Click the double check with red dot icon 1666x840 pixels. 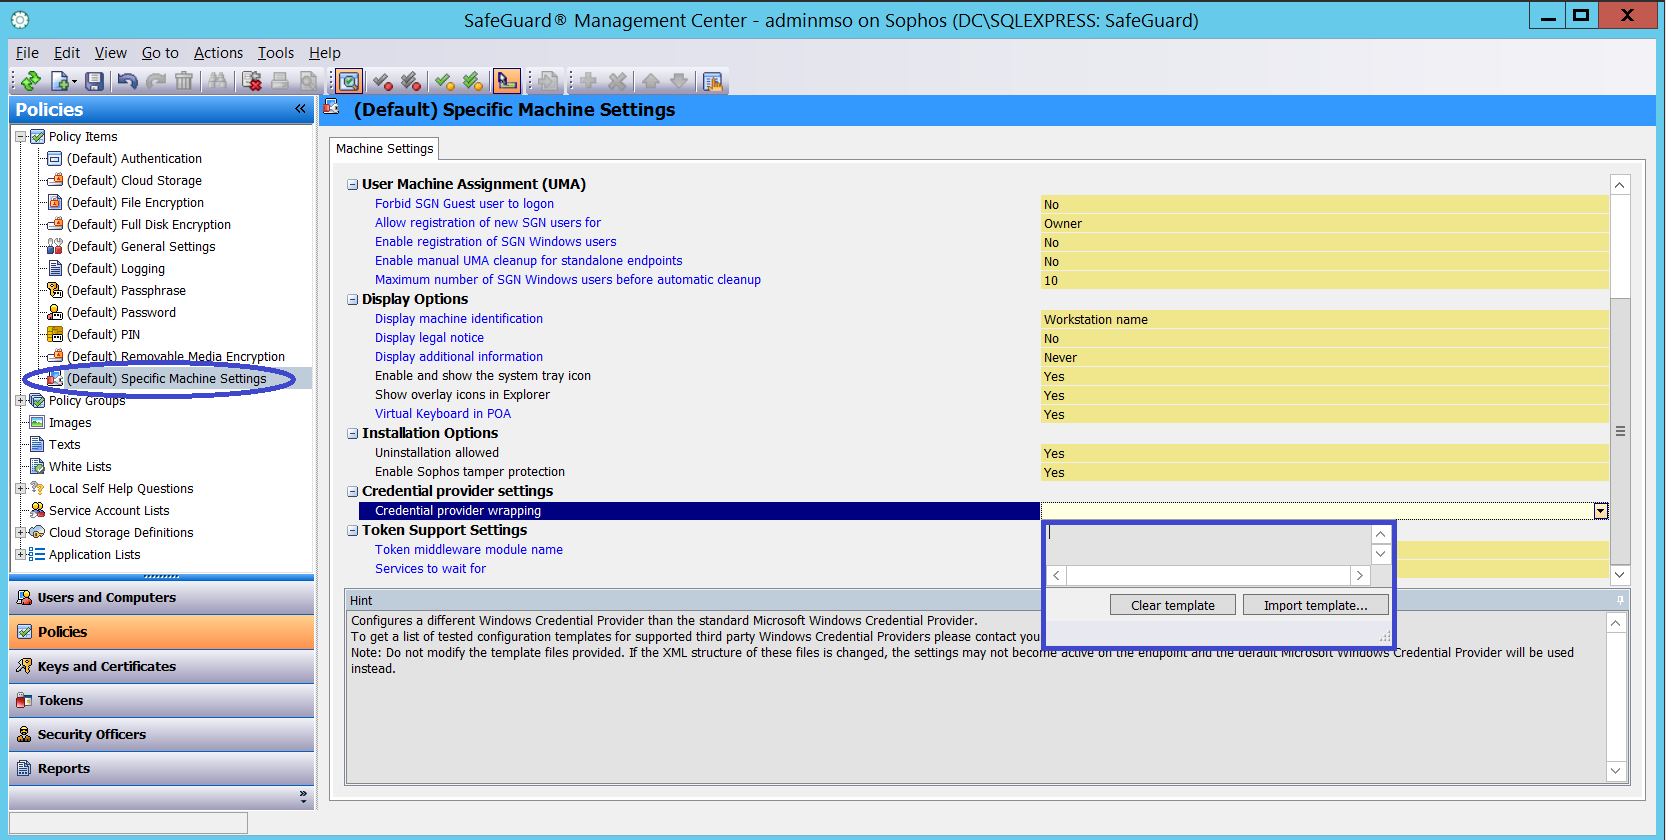coord(411,81)
